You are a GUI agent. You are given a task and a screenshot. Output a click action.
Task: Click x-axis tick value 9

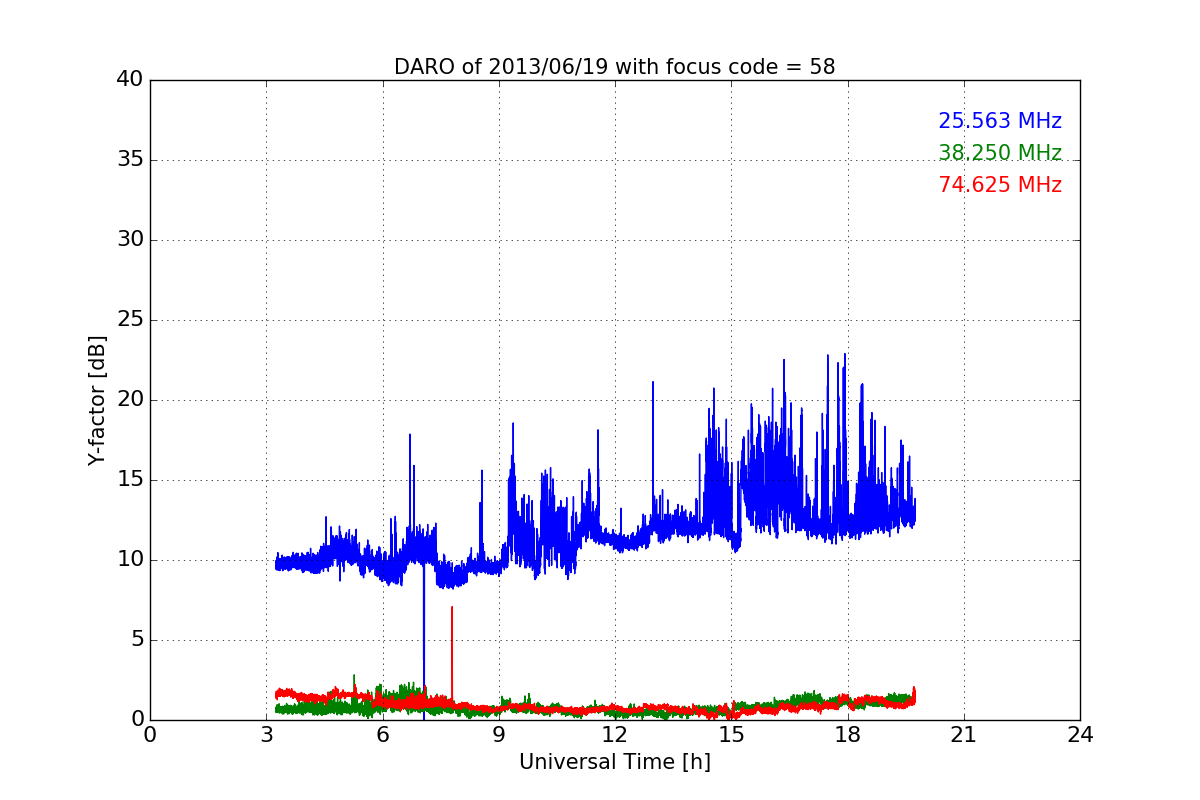click(499, 735)
